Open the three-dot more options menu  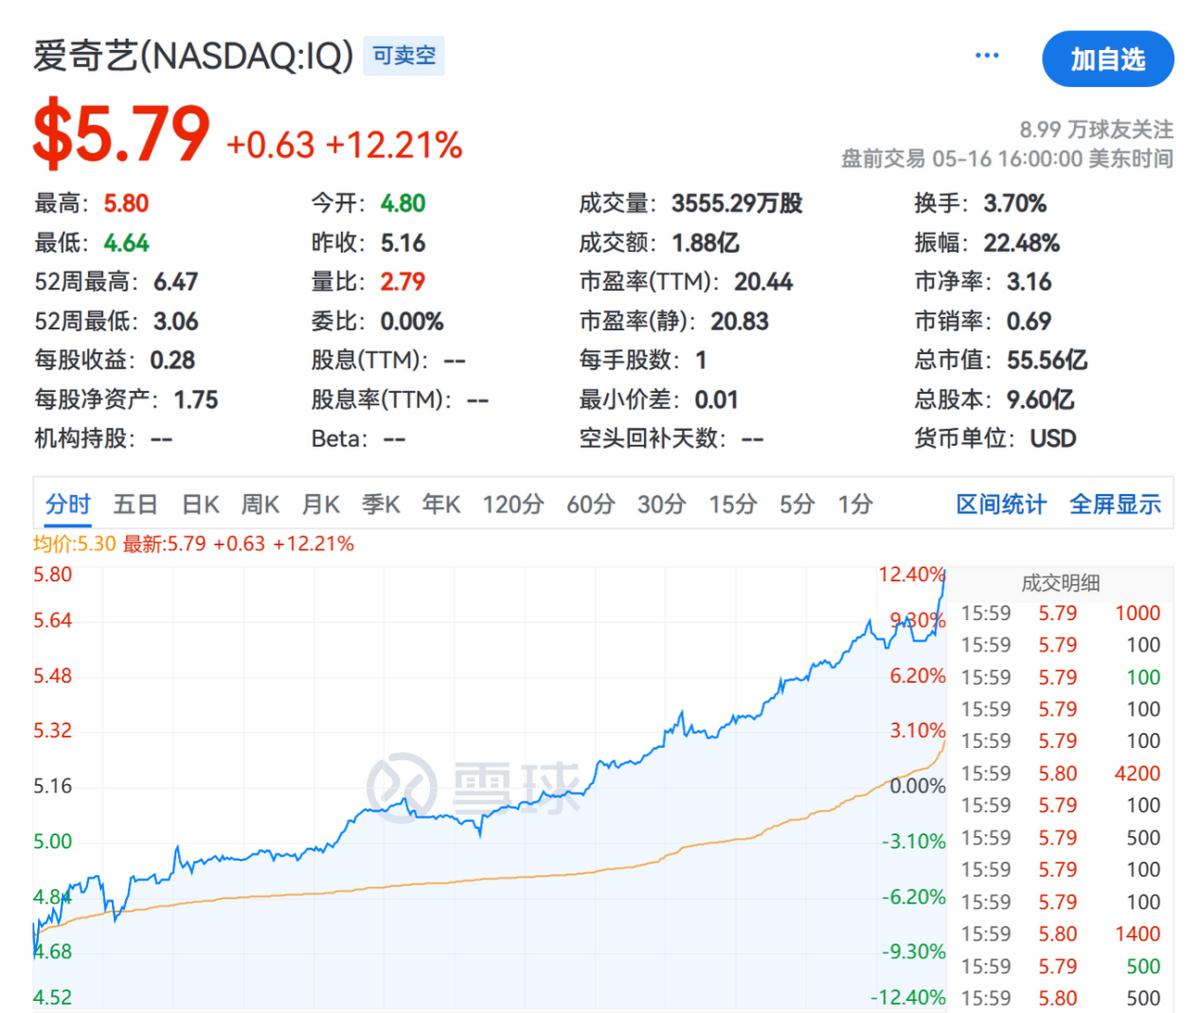point(987,56)
